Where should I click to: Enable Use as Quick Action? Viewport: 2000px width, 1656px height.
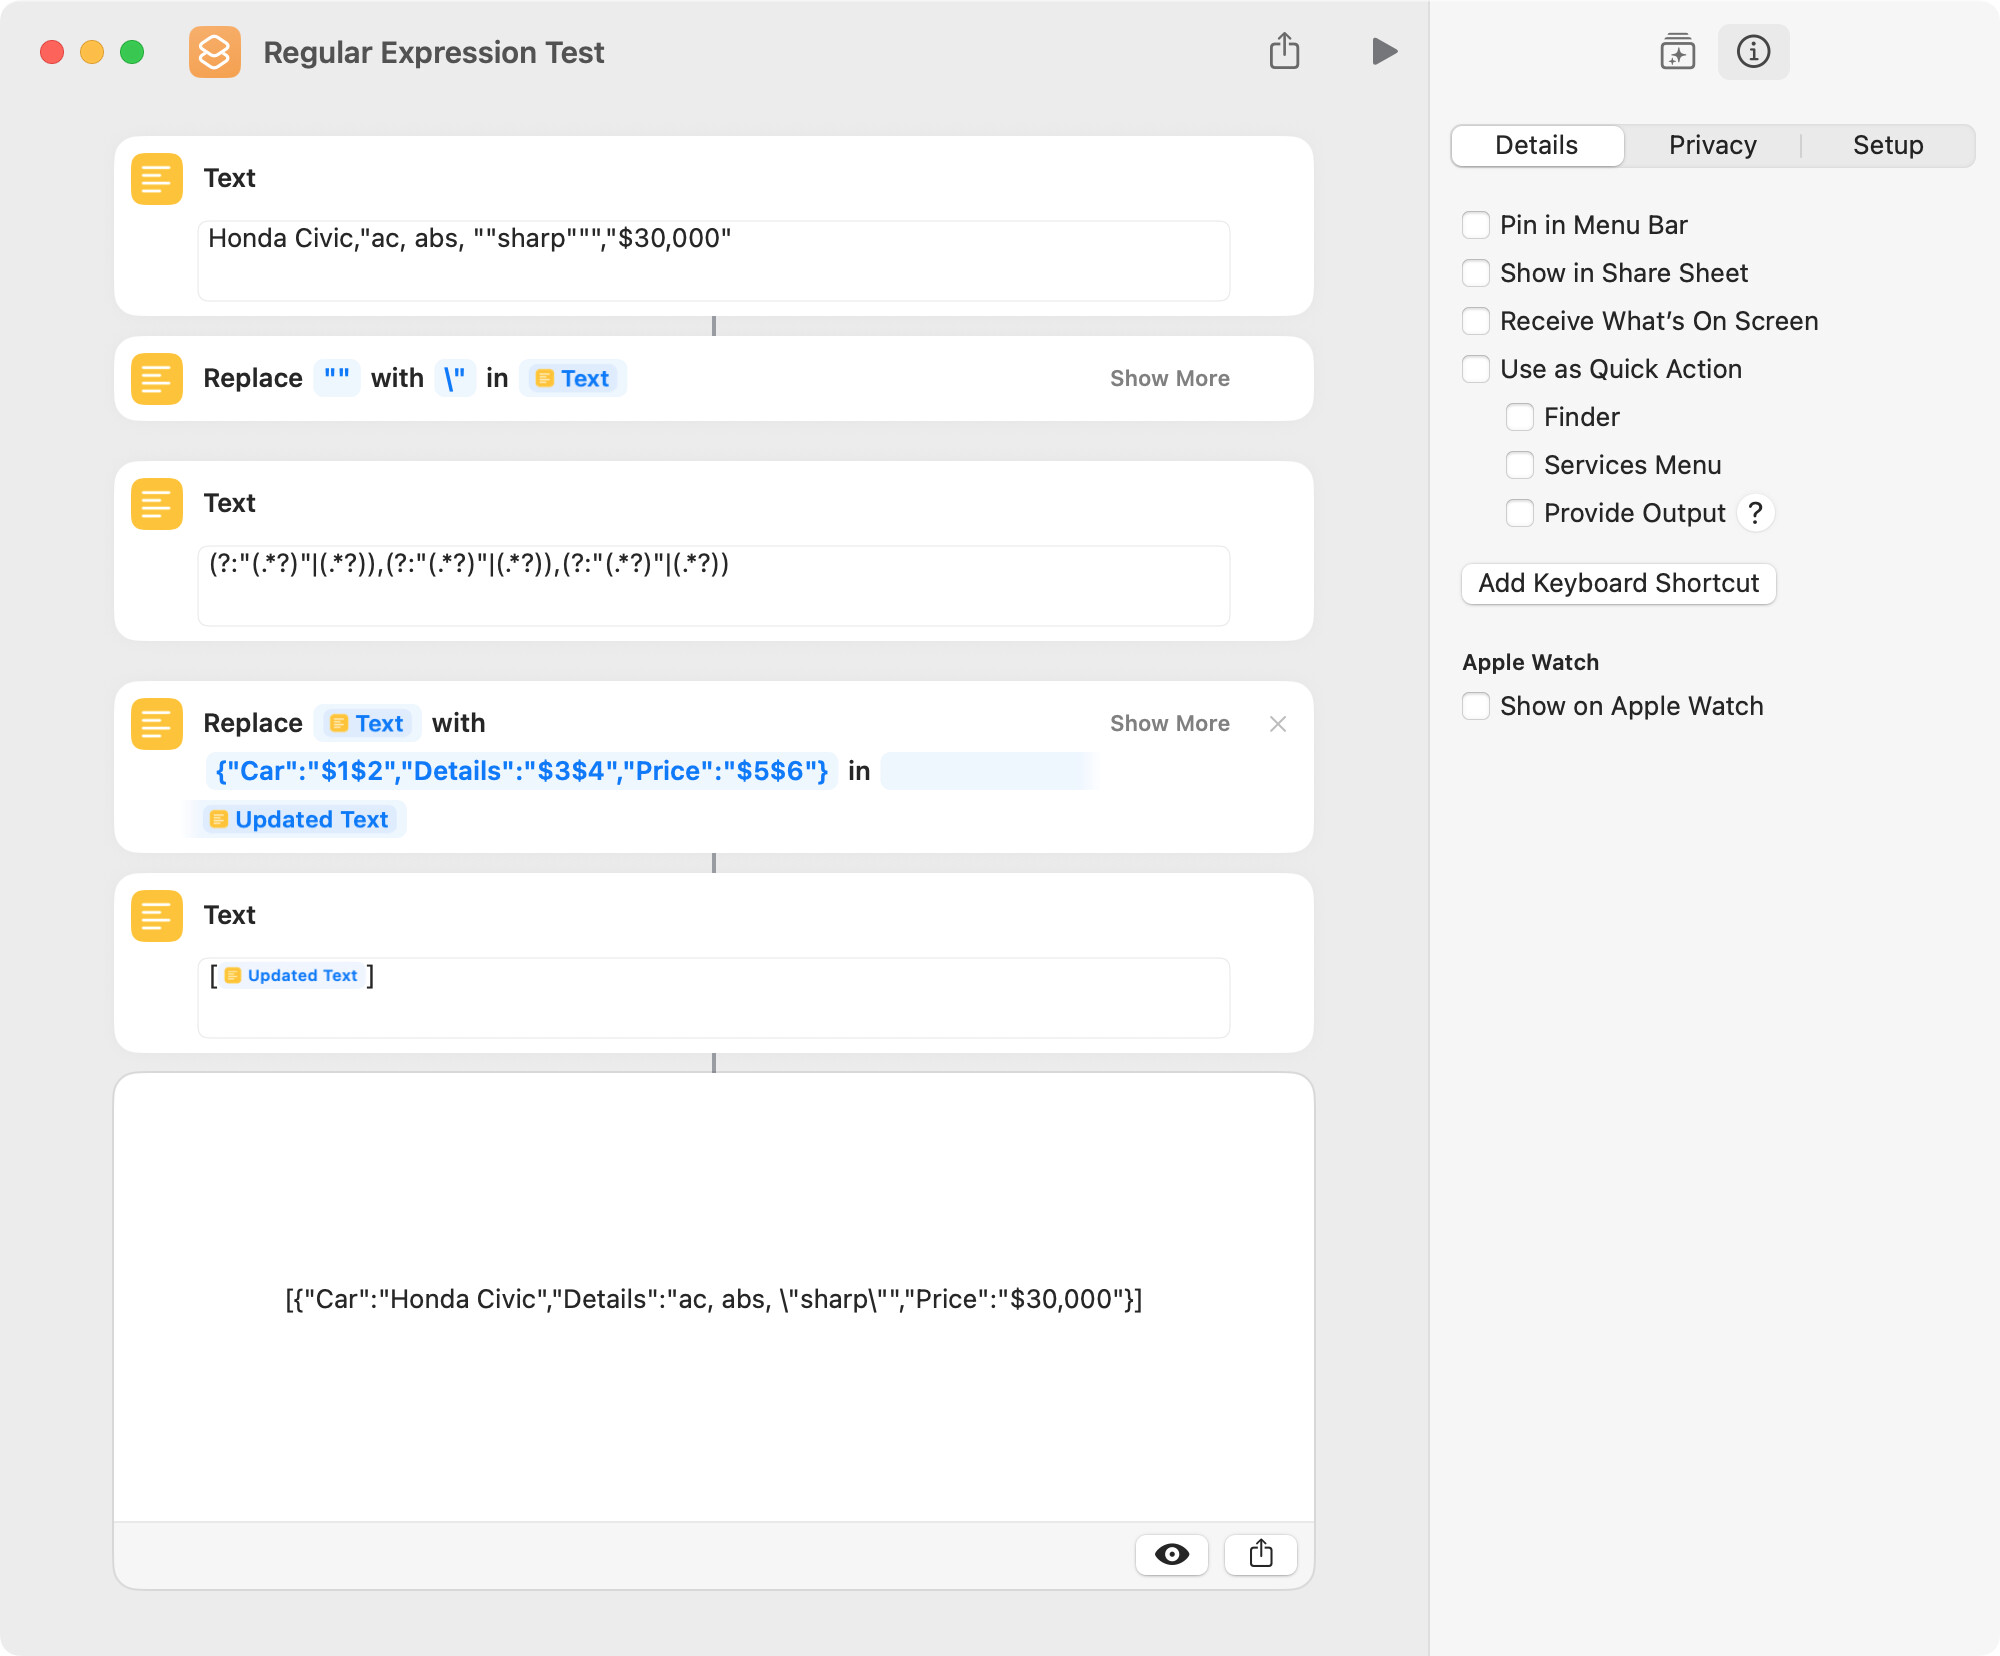coord(1476,369)
